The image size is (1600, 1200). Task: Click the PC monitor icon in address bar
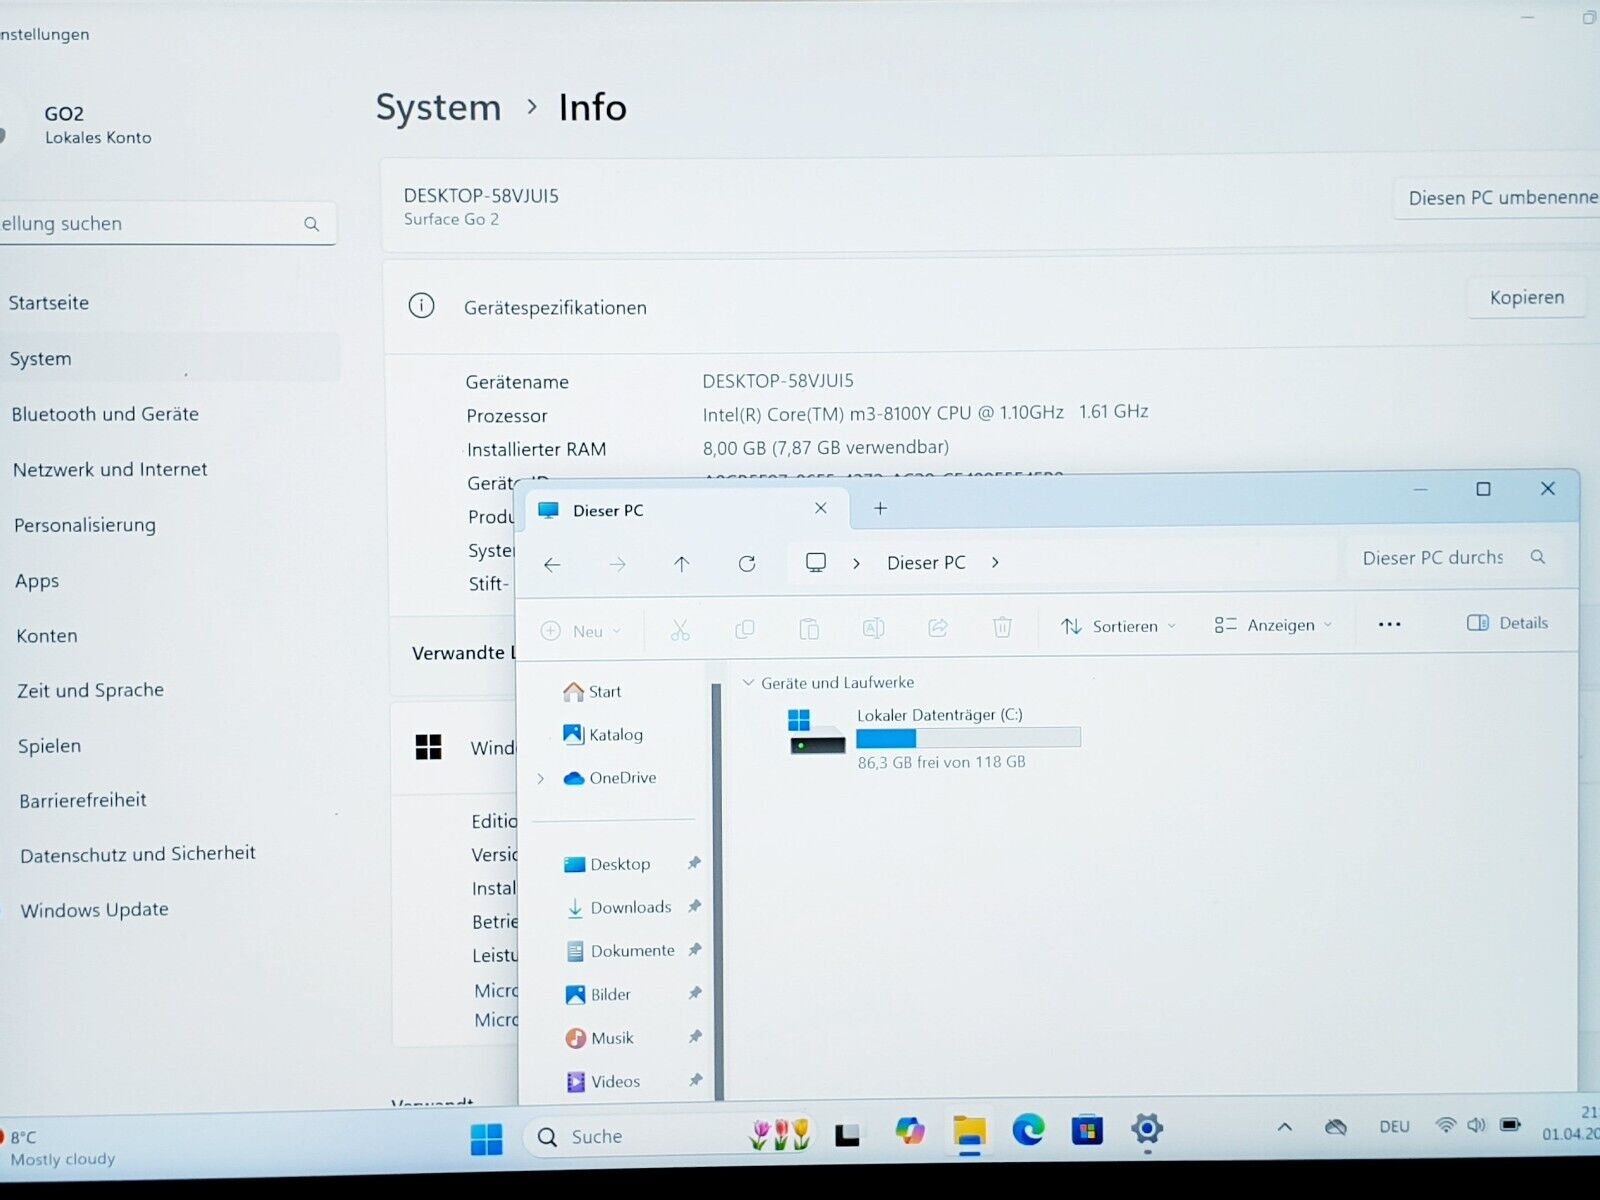(816, 563)
